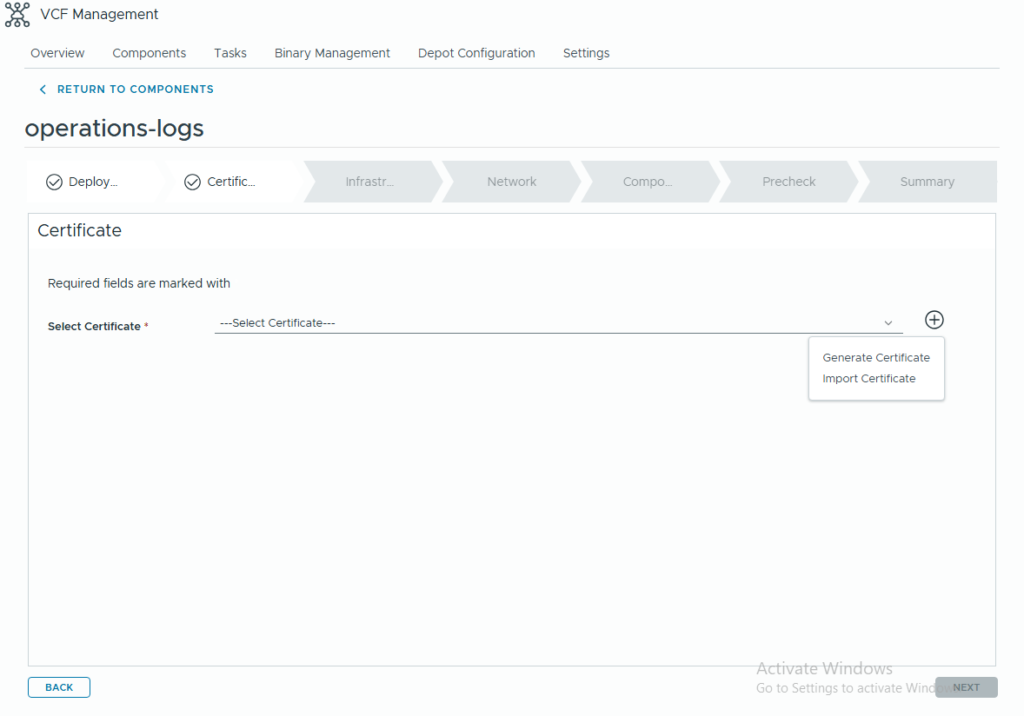Jump to the Infrastructure wizard step
This screenshot has height=716, width=1024.
tap(370, 182)
